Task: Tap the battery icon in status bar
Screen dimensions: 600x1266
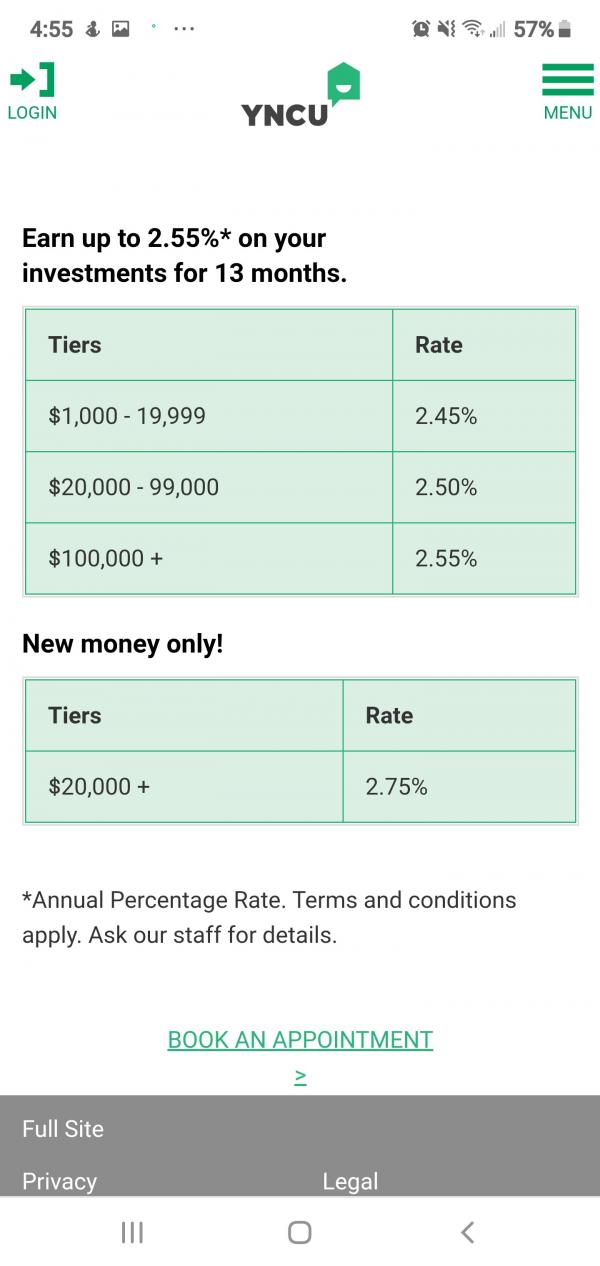Action: [565, 30]
